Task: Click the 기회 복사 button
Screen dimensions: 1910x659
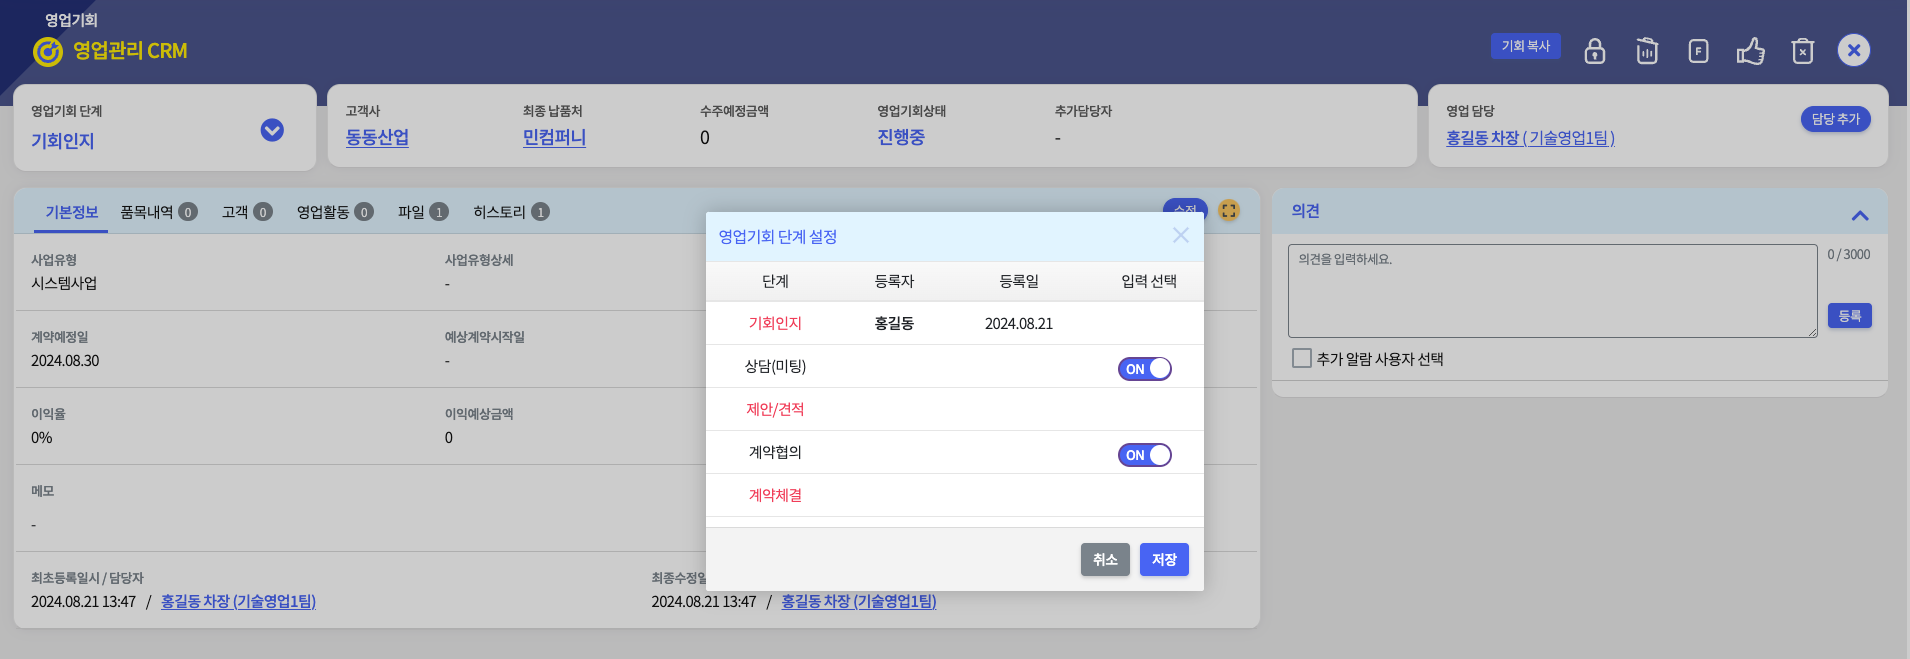Action: (1525, 46)
